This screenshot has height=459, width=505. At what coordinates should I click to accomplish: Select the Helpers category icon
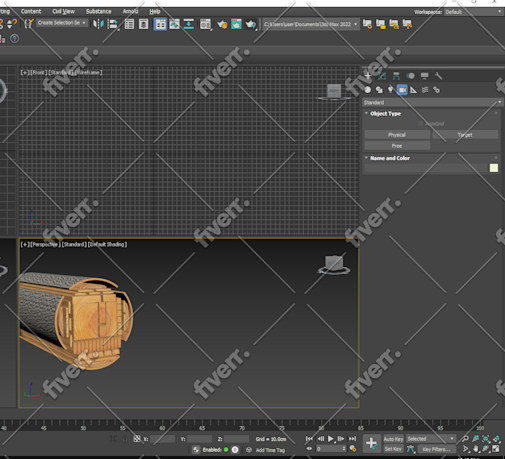tap(413, 90)
